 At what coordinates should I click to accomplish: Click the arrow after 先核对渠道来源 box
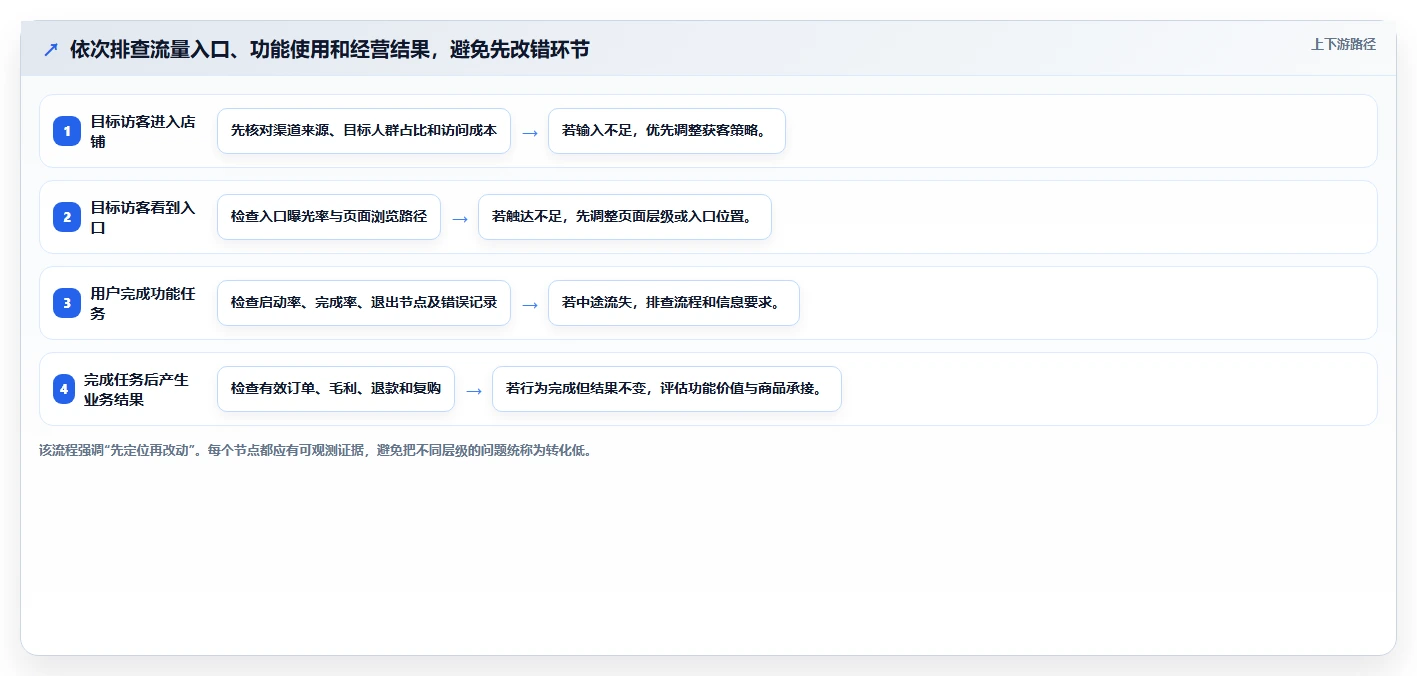click(x=530, y=132)
